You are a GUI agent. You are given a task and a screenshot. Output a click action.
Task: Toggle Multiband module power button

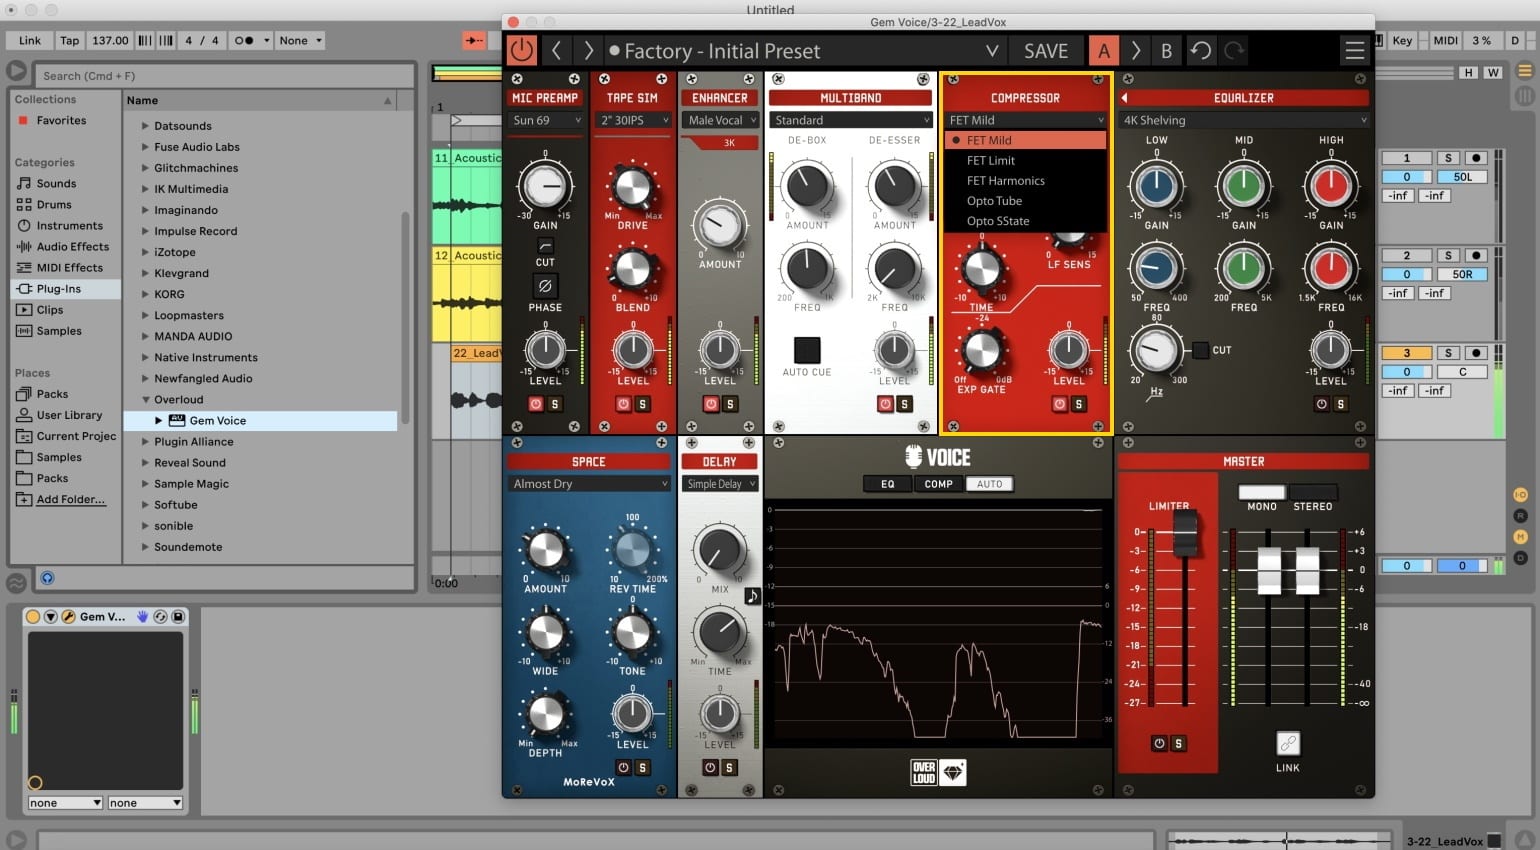click(x=885, y=404)
